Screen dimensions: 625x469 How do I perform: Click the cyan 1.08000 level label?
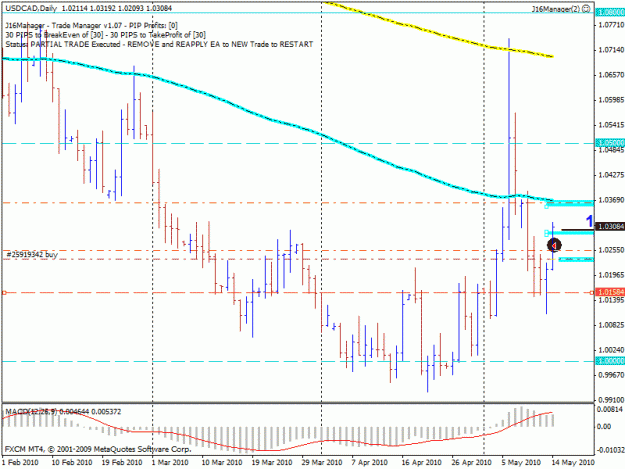[610, 13]
